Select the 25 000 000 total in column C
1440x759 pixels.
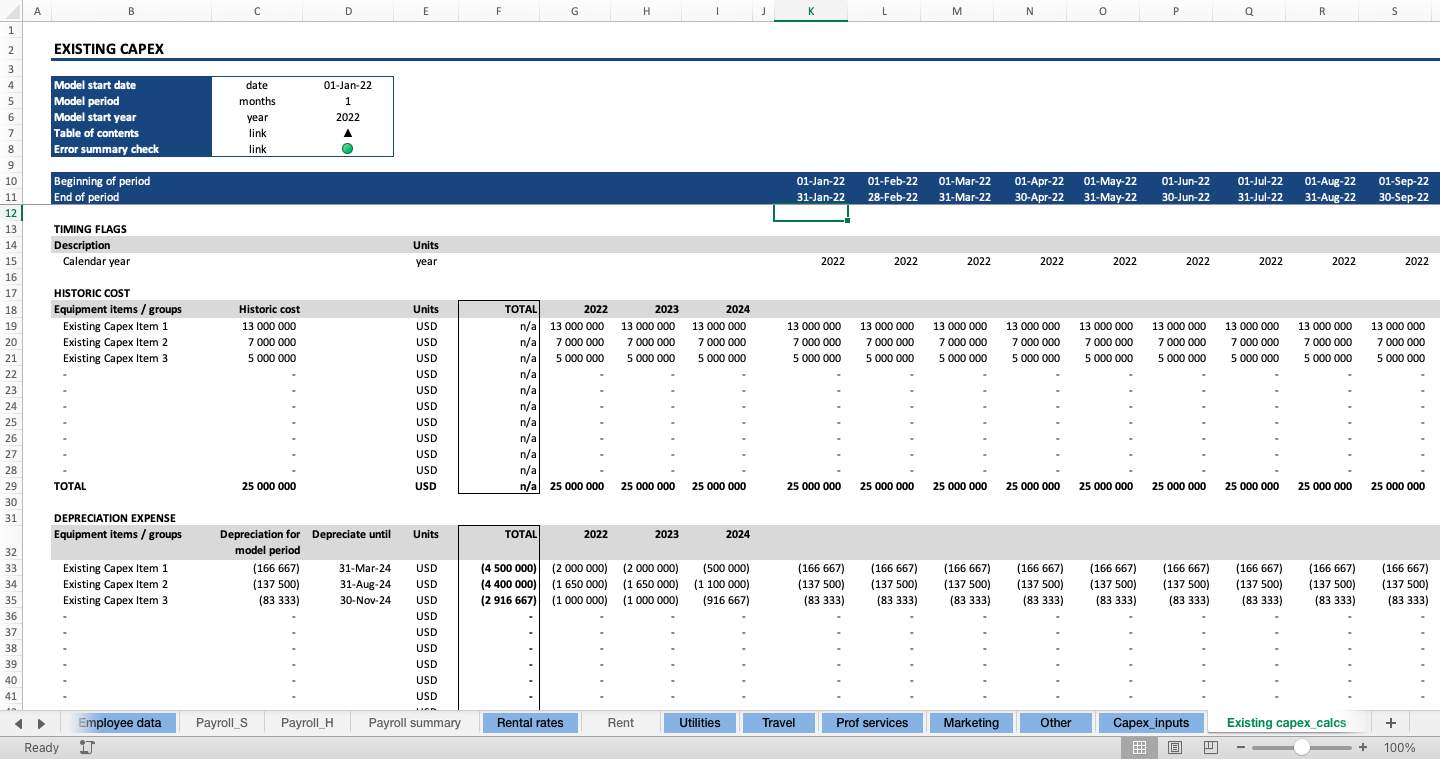pos(269,486)
